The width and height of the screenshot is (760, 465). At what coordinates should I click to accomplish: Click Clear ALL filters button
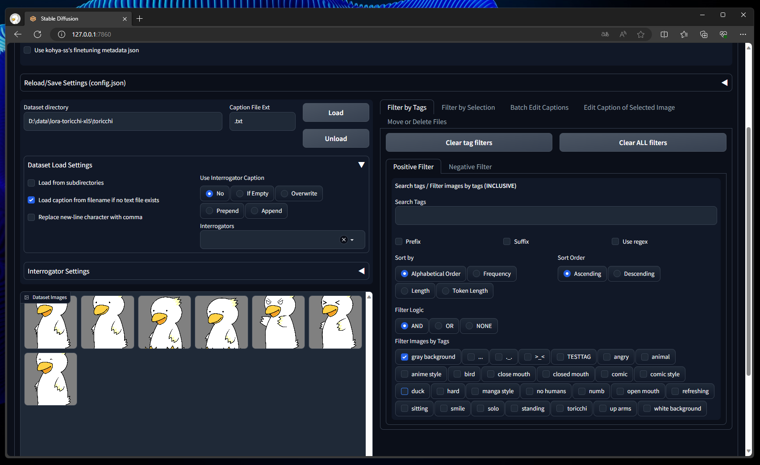643,142
